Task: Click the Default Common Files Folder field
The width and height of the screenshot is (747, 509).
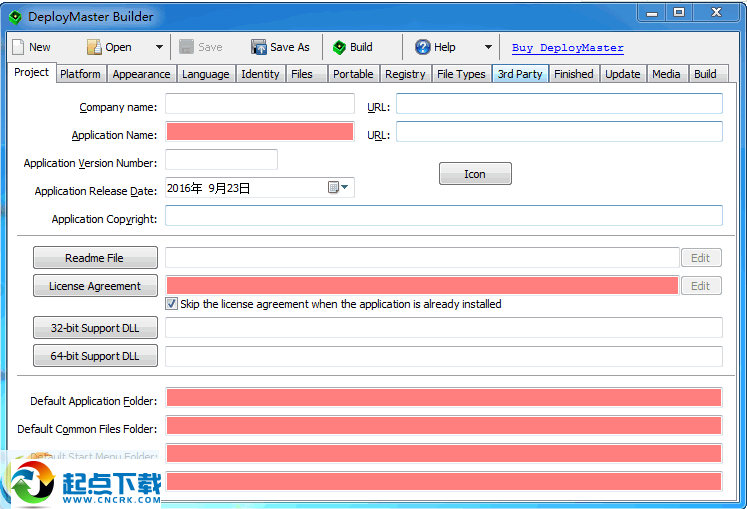Action: pos(444,426)
